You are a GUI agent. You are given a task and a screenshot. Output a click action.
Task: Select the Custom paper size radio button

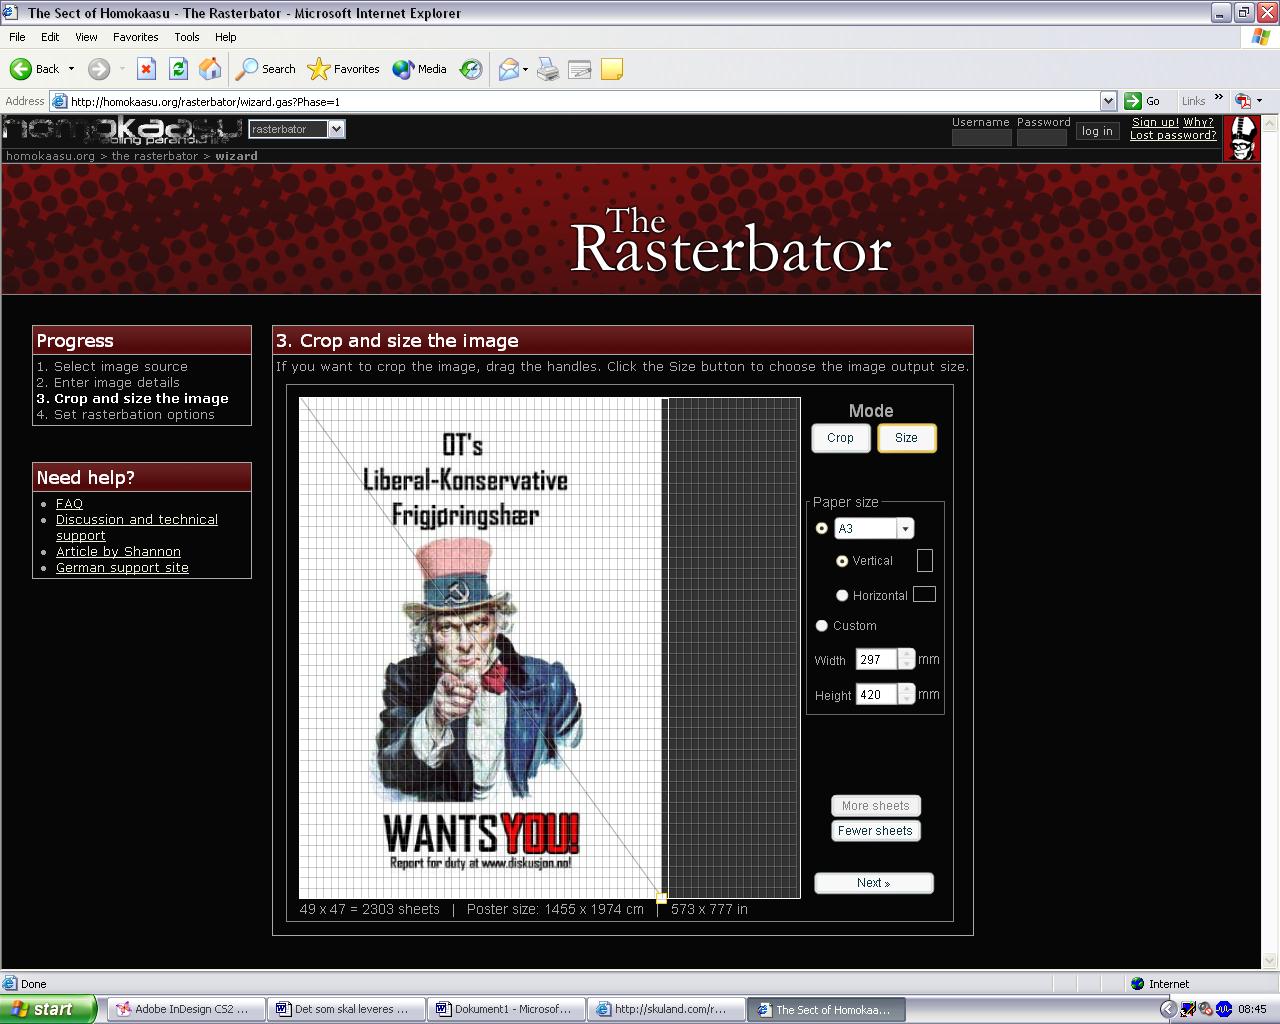coord(822,625)
